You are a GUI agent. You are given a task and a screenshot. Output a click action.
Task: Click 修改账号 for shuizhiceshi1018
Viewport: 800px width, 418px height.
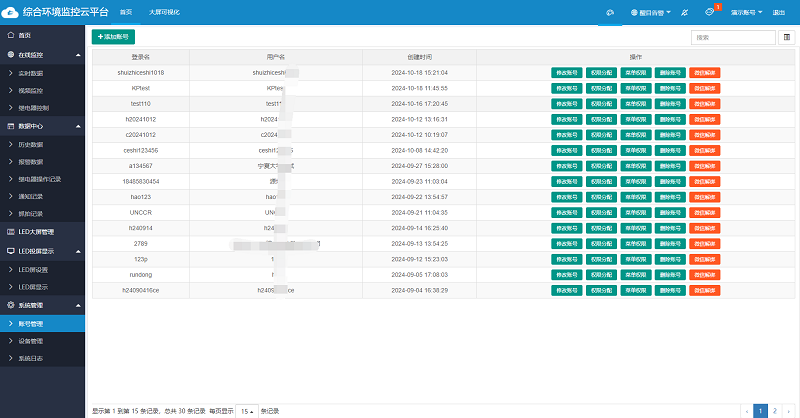click(566, 73)
